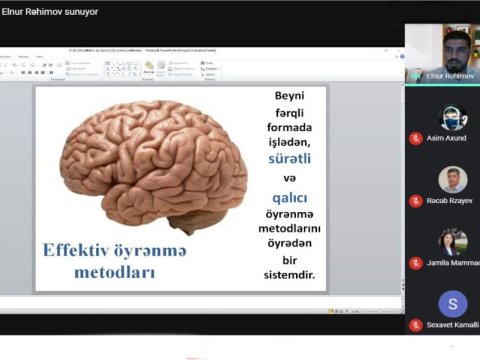Viewport: 480px width, 360px height.
Task: Click the muted microphone icon beside Jamila Mammad
Action: click(416, 263)
